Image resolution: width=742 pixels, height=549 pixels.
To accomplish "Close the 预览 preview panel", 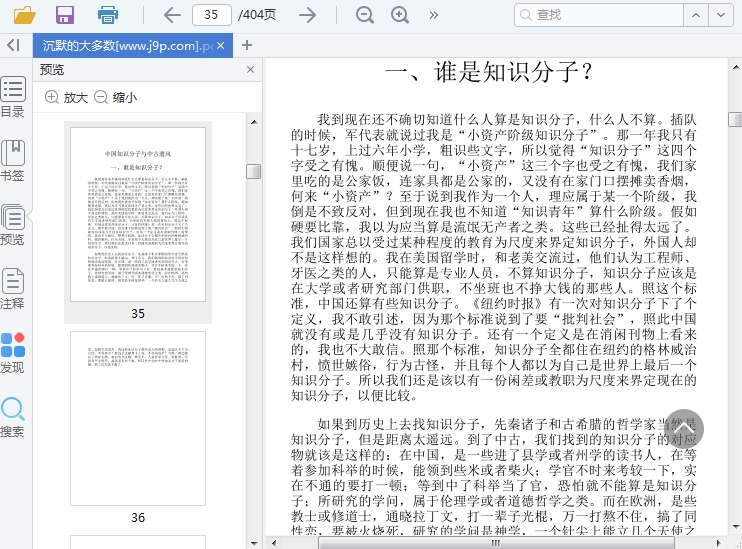I will coord(250,70).
